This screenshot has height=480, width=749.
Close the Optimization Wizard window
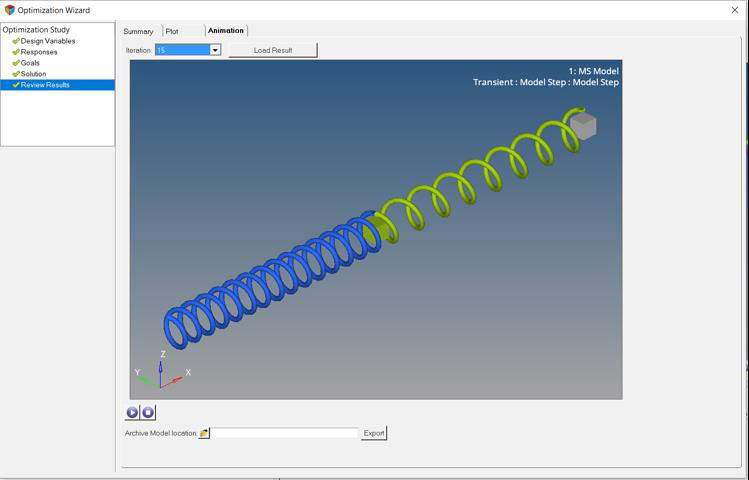click(x=735, y=10)
